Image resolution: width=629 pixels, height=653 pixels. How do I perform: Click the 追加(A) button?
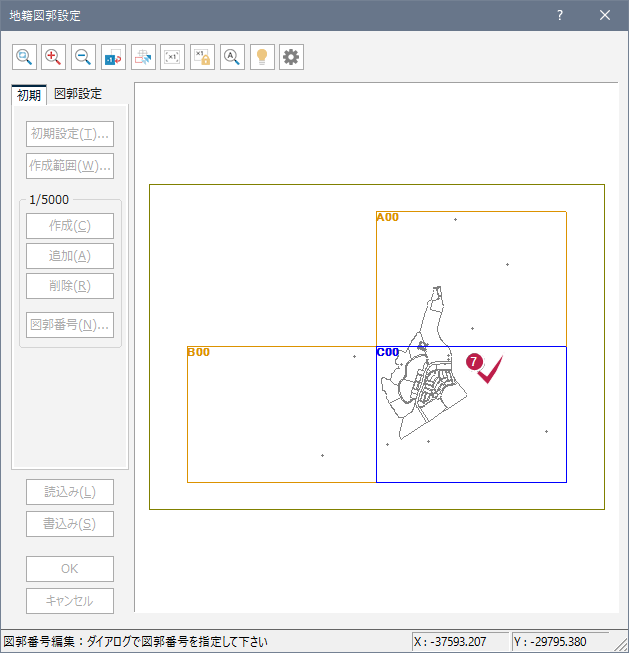[70, 256]
